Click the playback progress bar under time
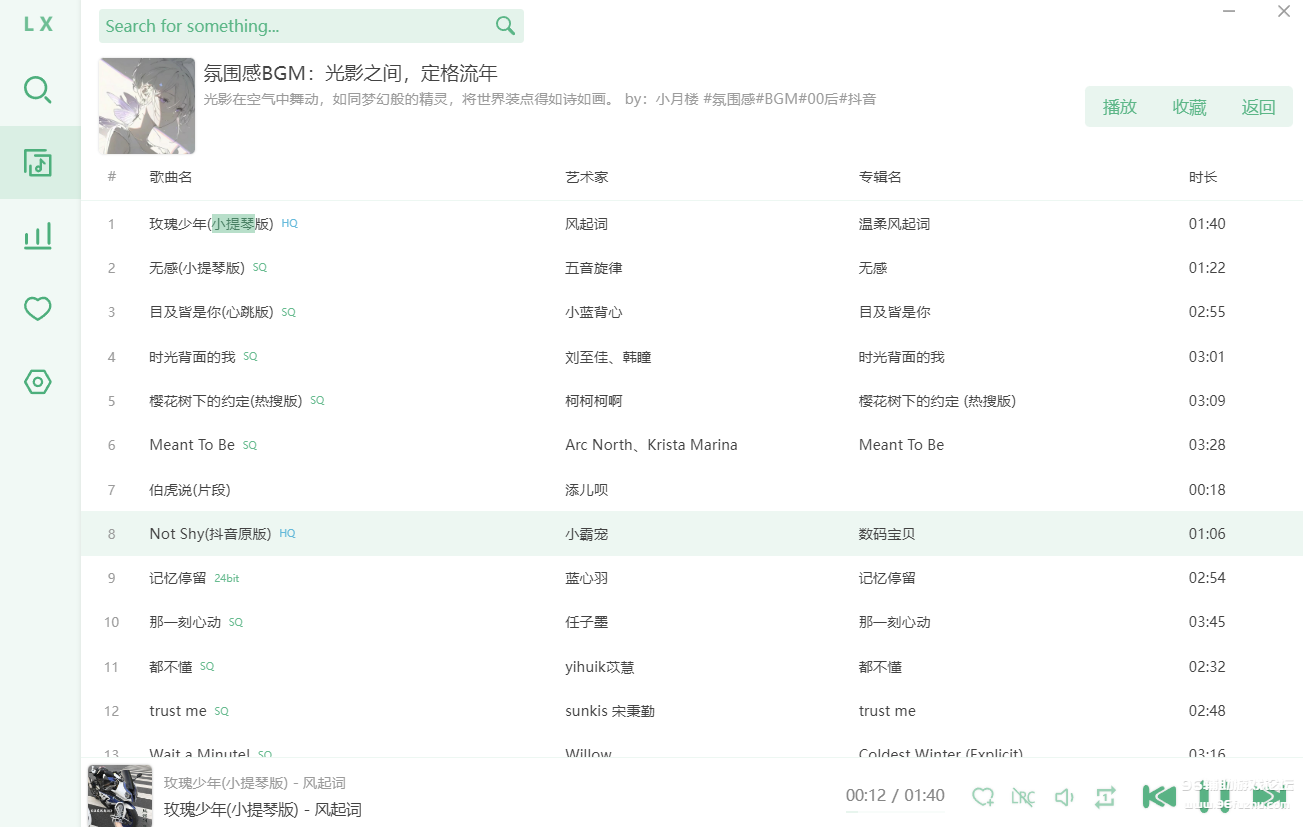This screenshot has width=1303, height=827. [x=895, y=812]
